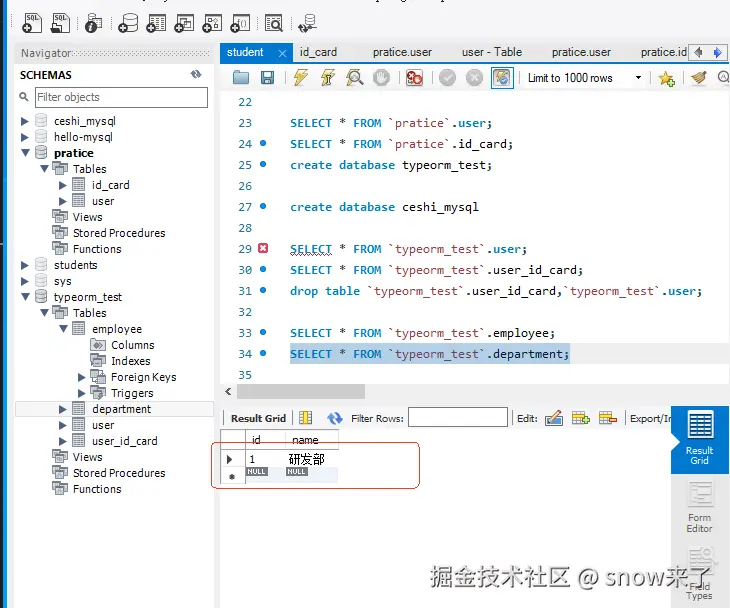Toggle stop-on-error script icon
Viewport: 730px width, 608px height.
point(414,77)
